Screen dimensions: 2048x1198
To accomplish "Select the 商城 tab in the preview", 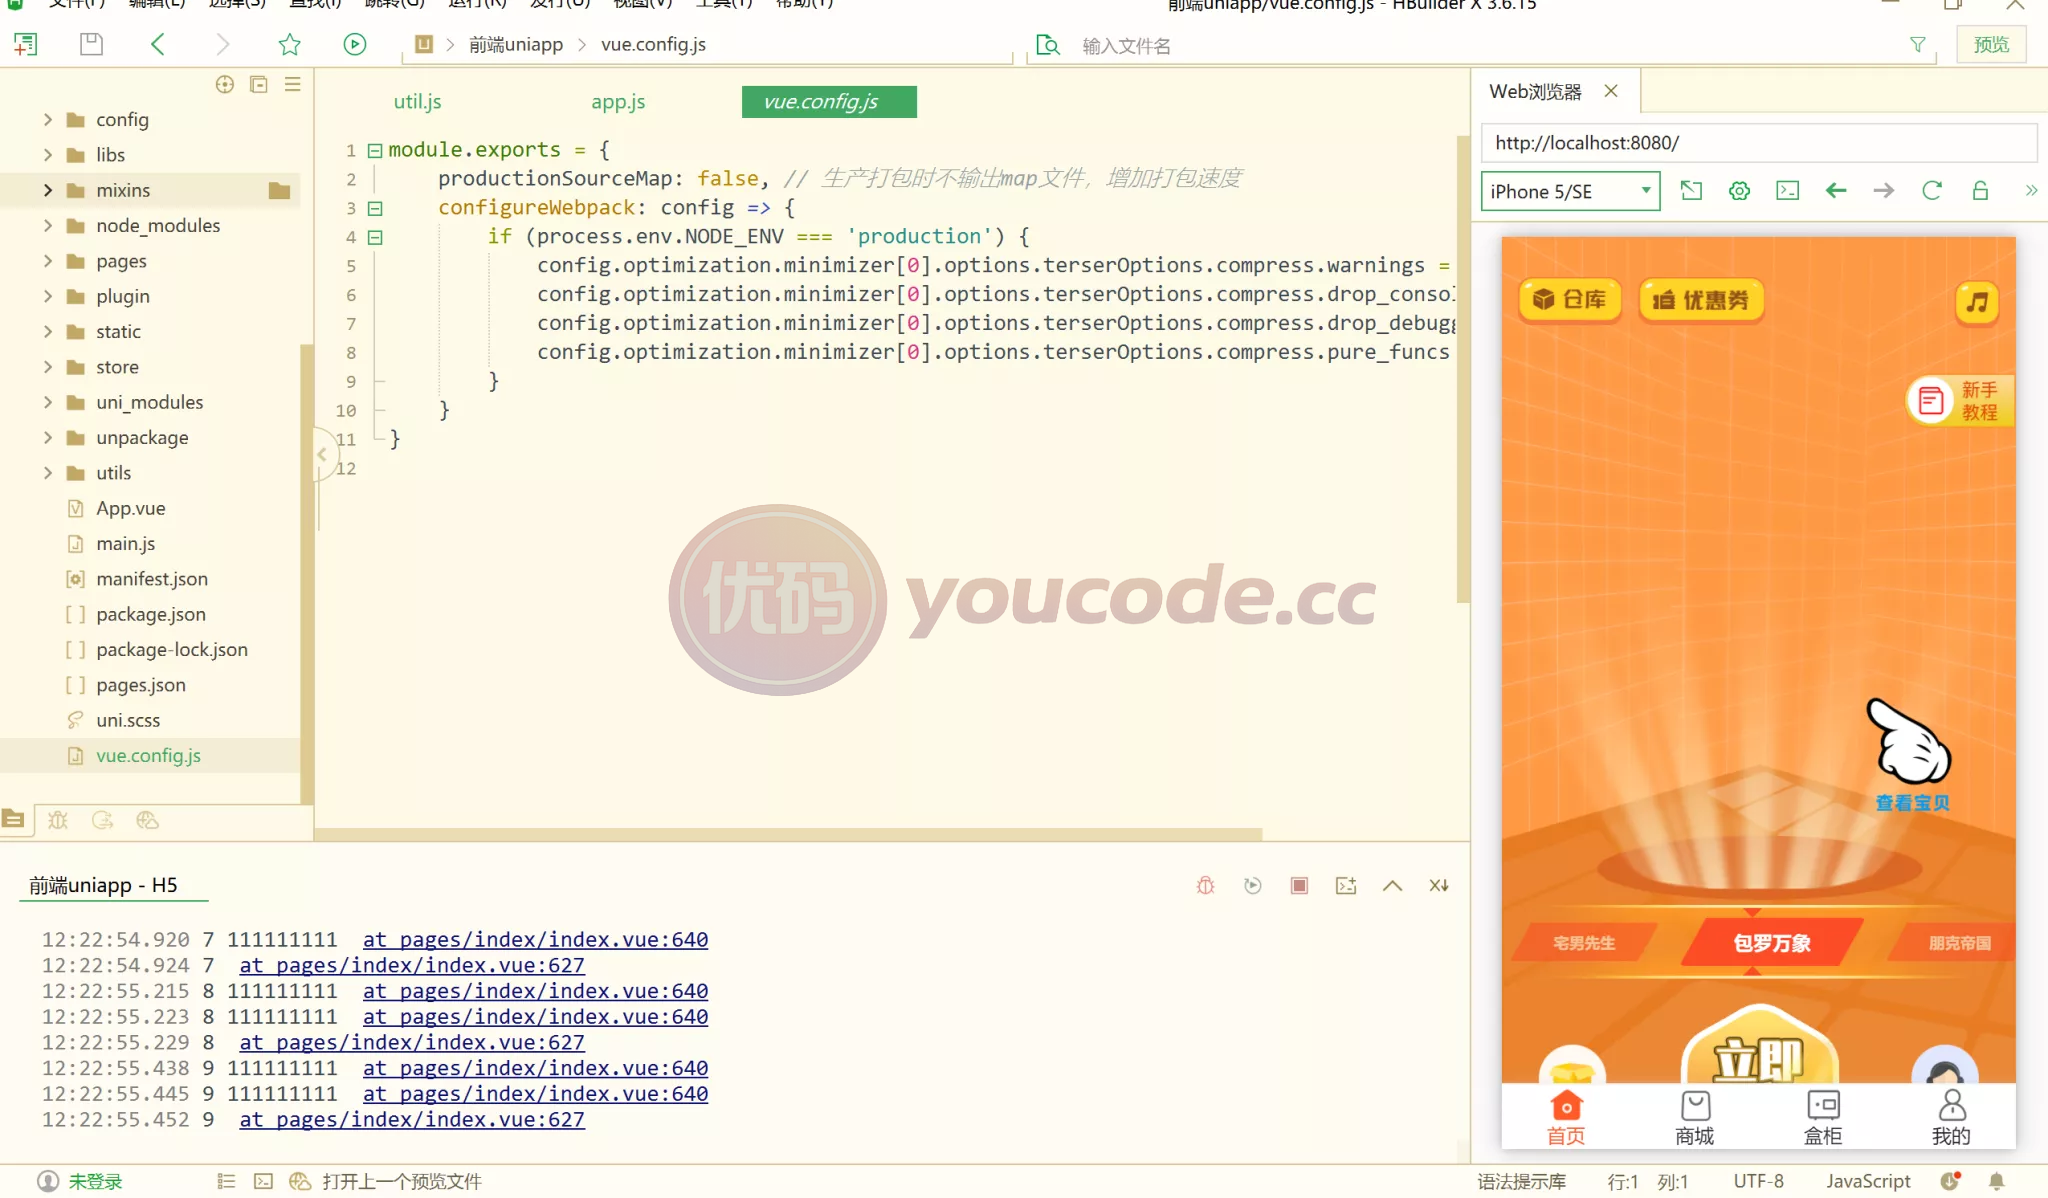I will coord(1695,1117).
